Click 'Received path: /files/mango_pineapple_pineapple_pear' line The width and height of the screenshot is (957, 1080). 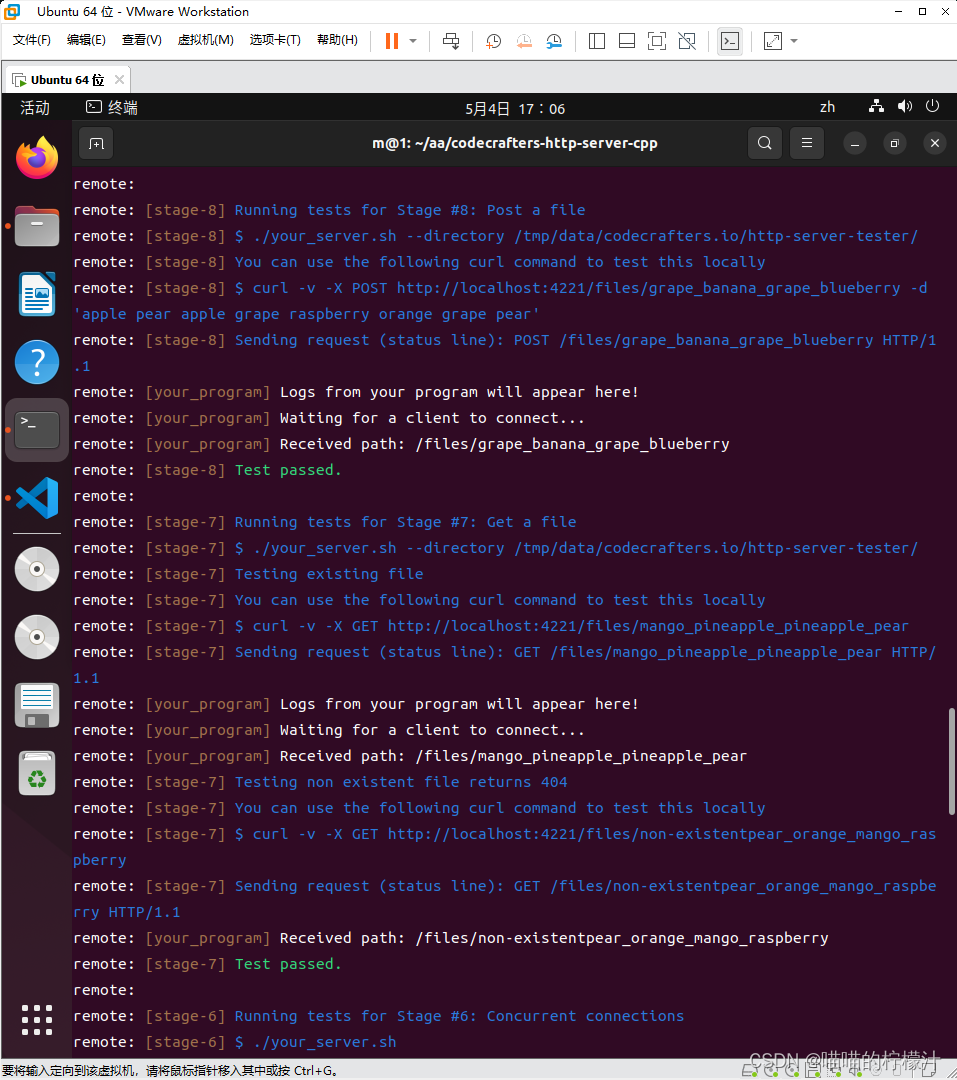click(513, 756)
